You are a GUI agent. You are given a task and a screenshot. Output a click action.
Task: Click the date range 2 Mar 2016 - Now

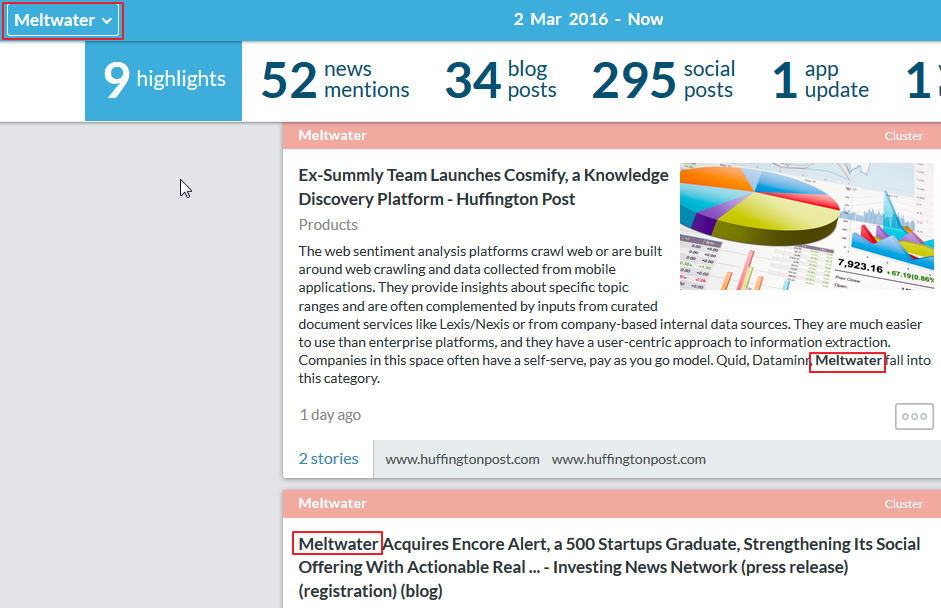point(588,19)
